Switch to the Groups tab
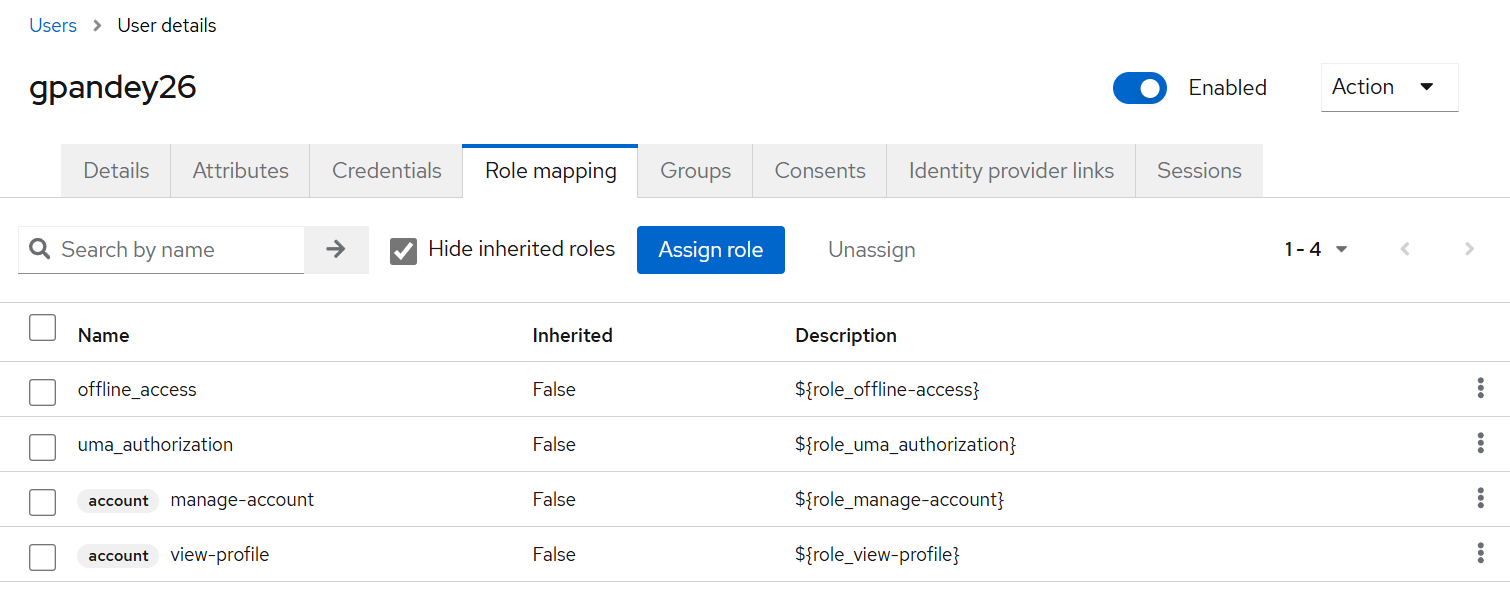Image resolution: width=1510 pixels, height=609 pixels. tap(694, 170)
